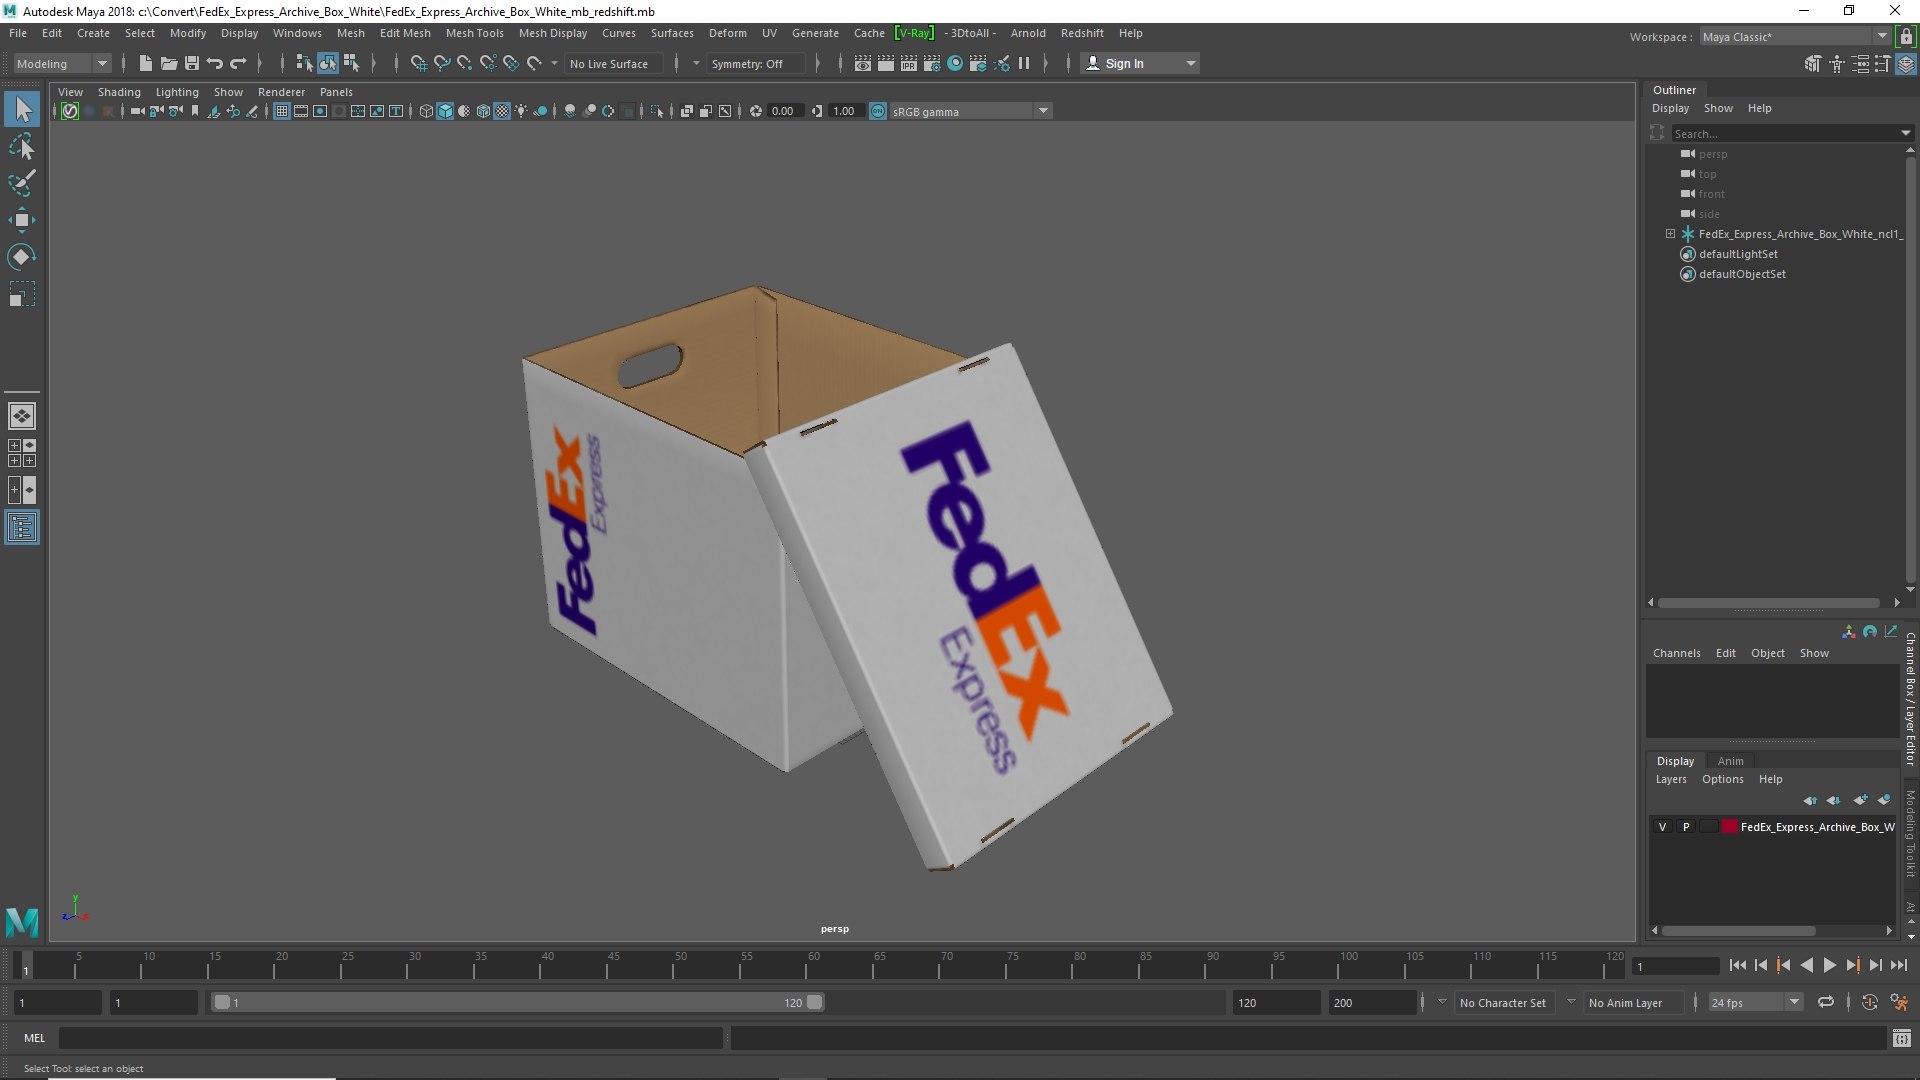Open the Sign In dropdown arrow
Viewport: 1920px width, 1080px height.
(1190, 63)
